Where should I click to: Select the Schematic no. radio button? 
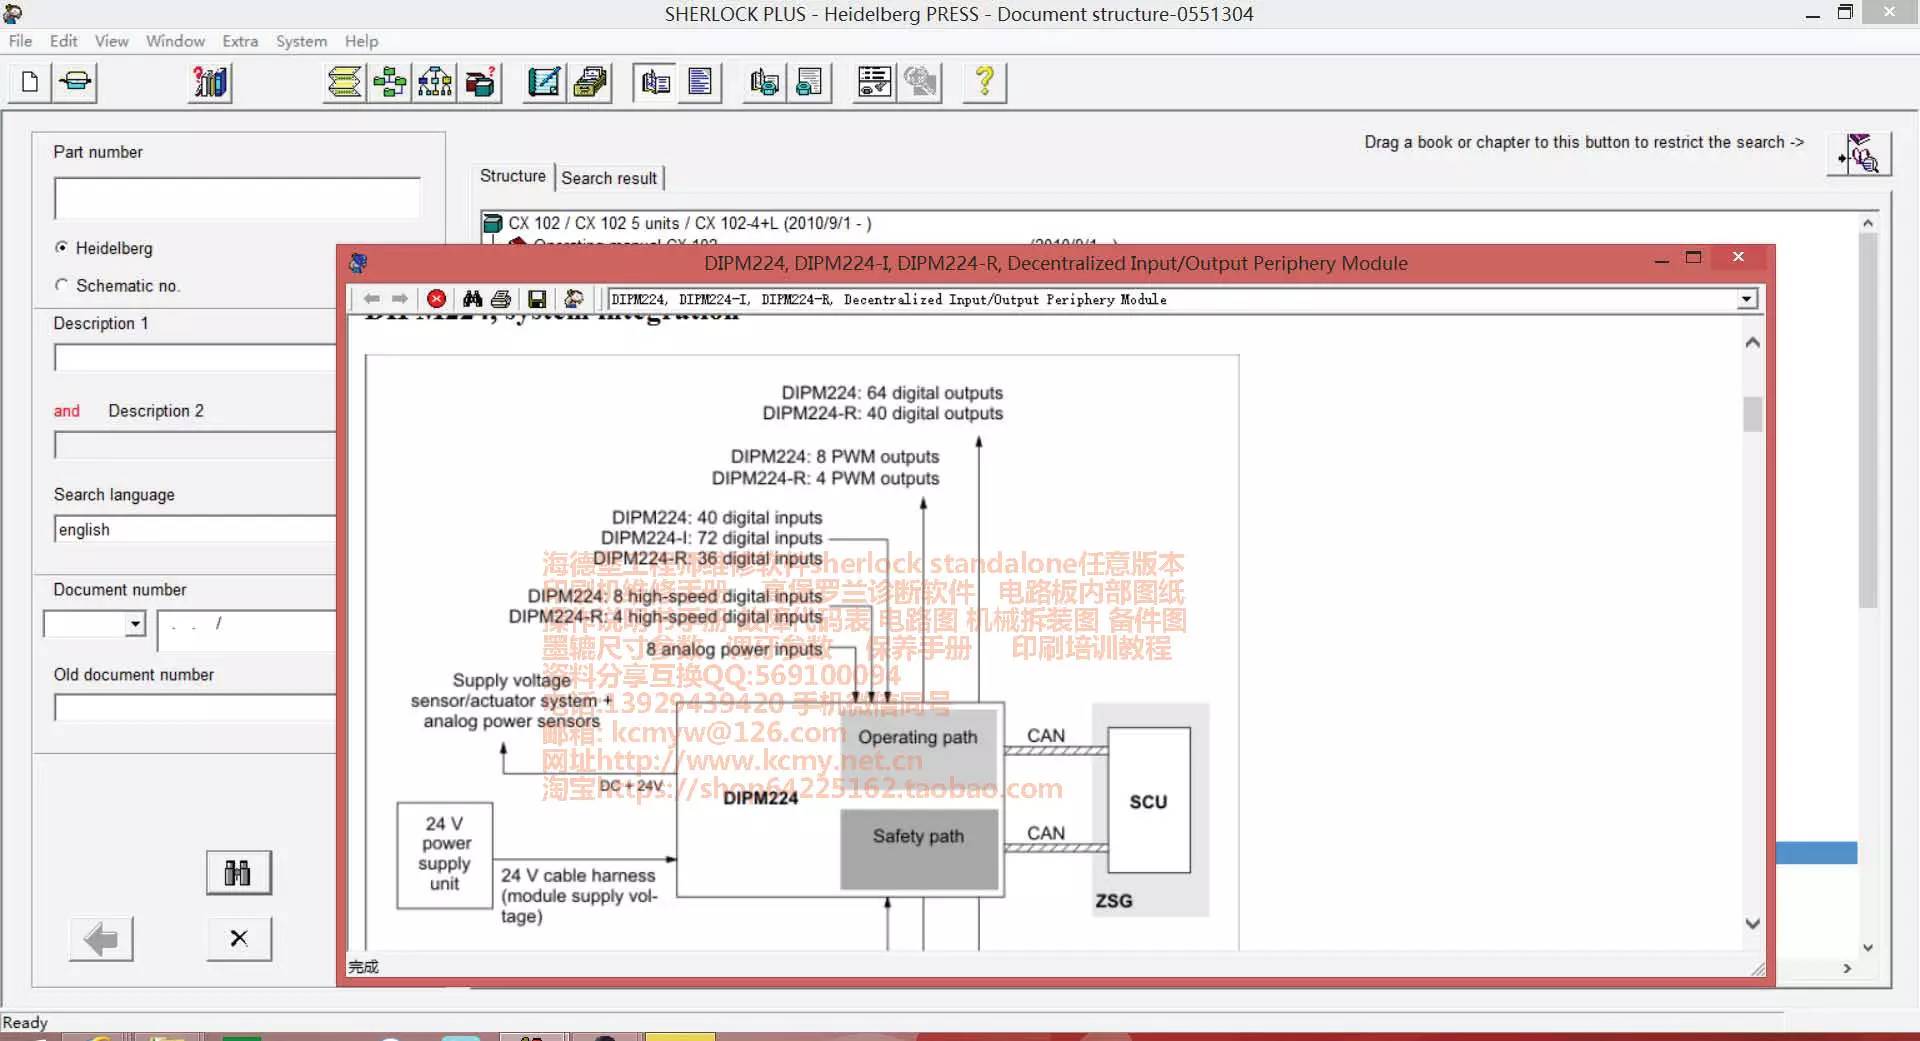(62, 285)
